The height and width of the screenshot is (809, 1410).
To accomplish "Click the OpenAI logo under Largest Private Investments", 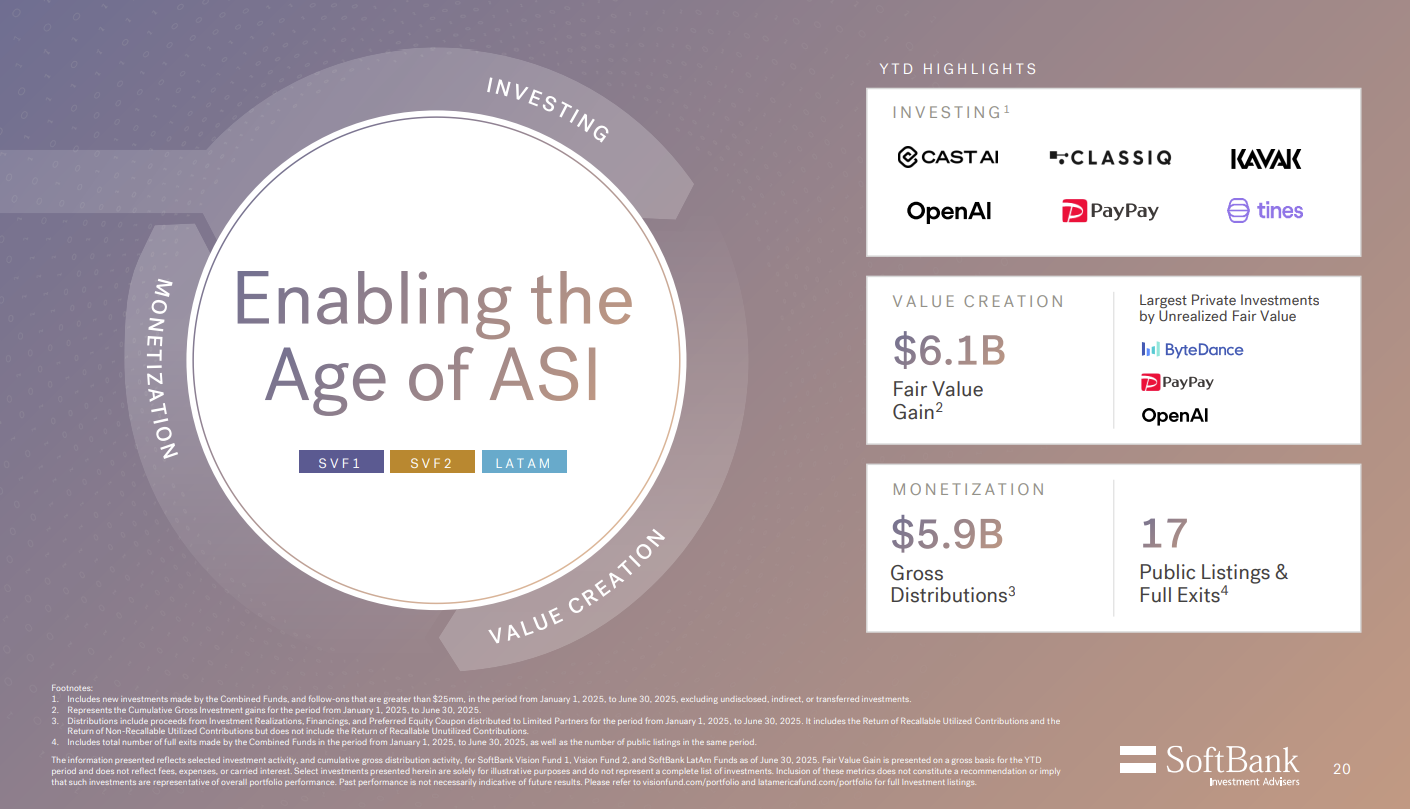I will (x=1175, y=415).
